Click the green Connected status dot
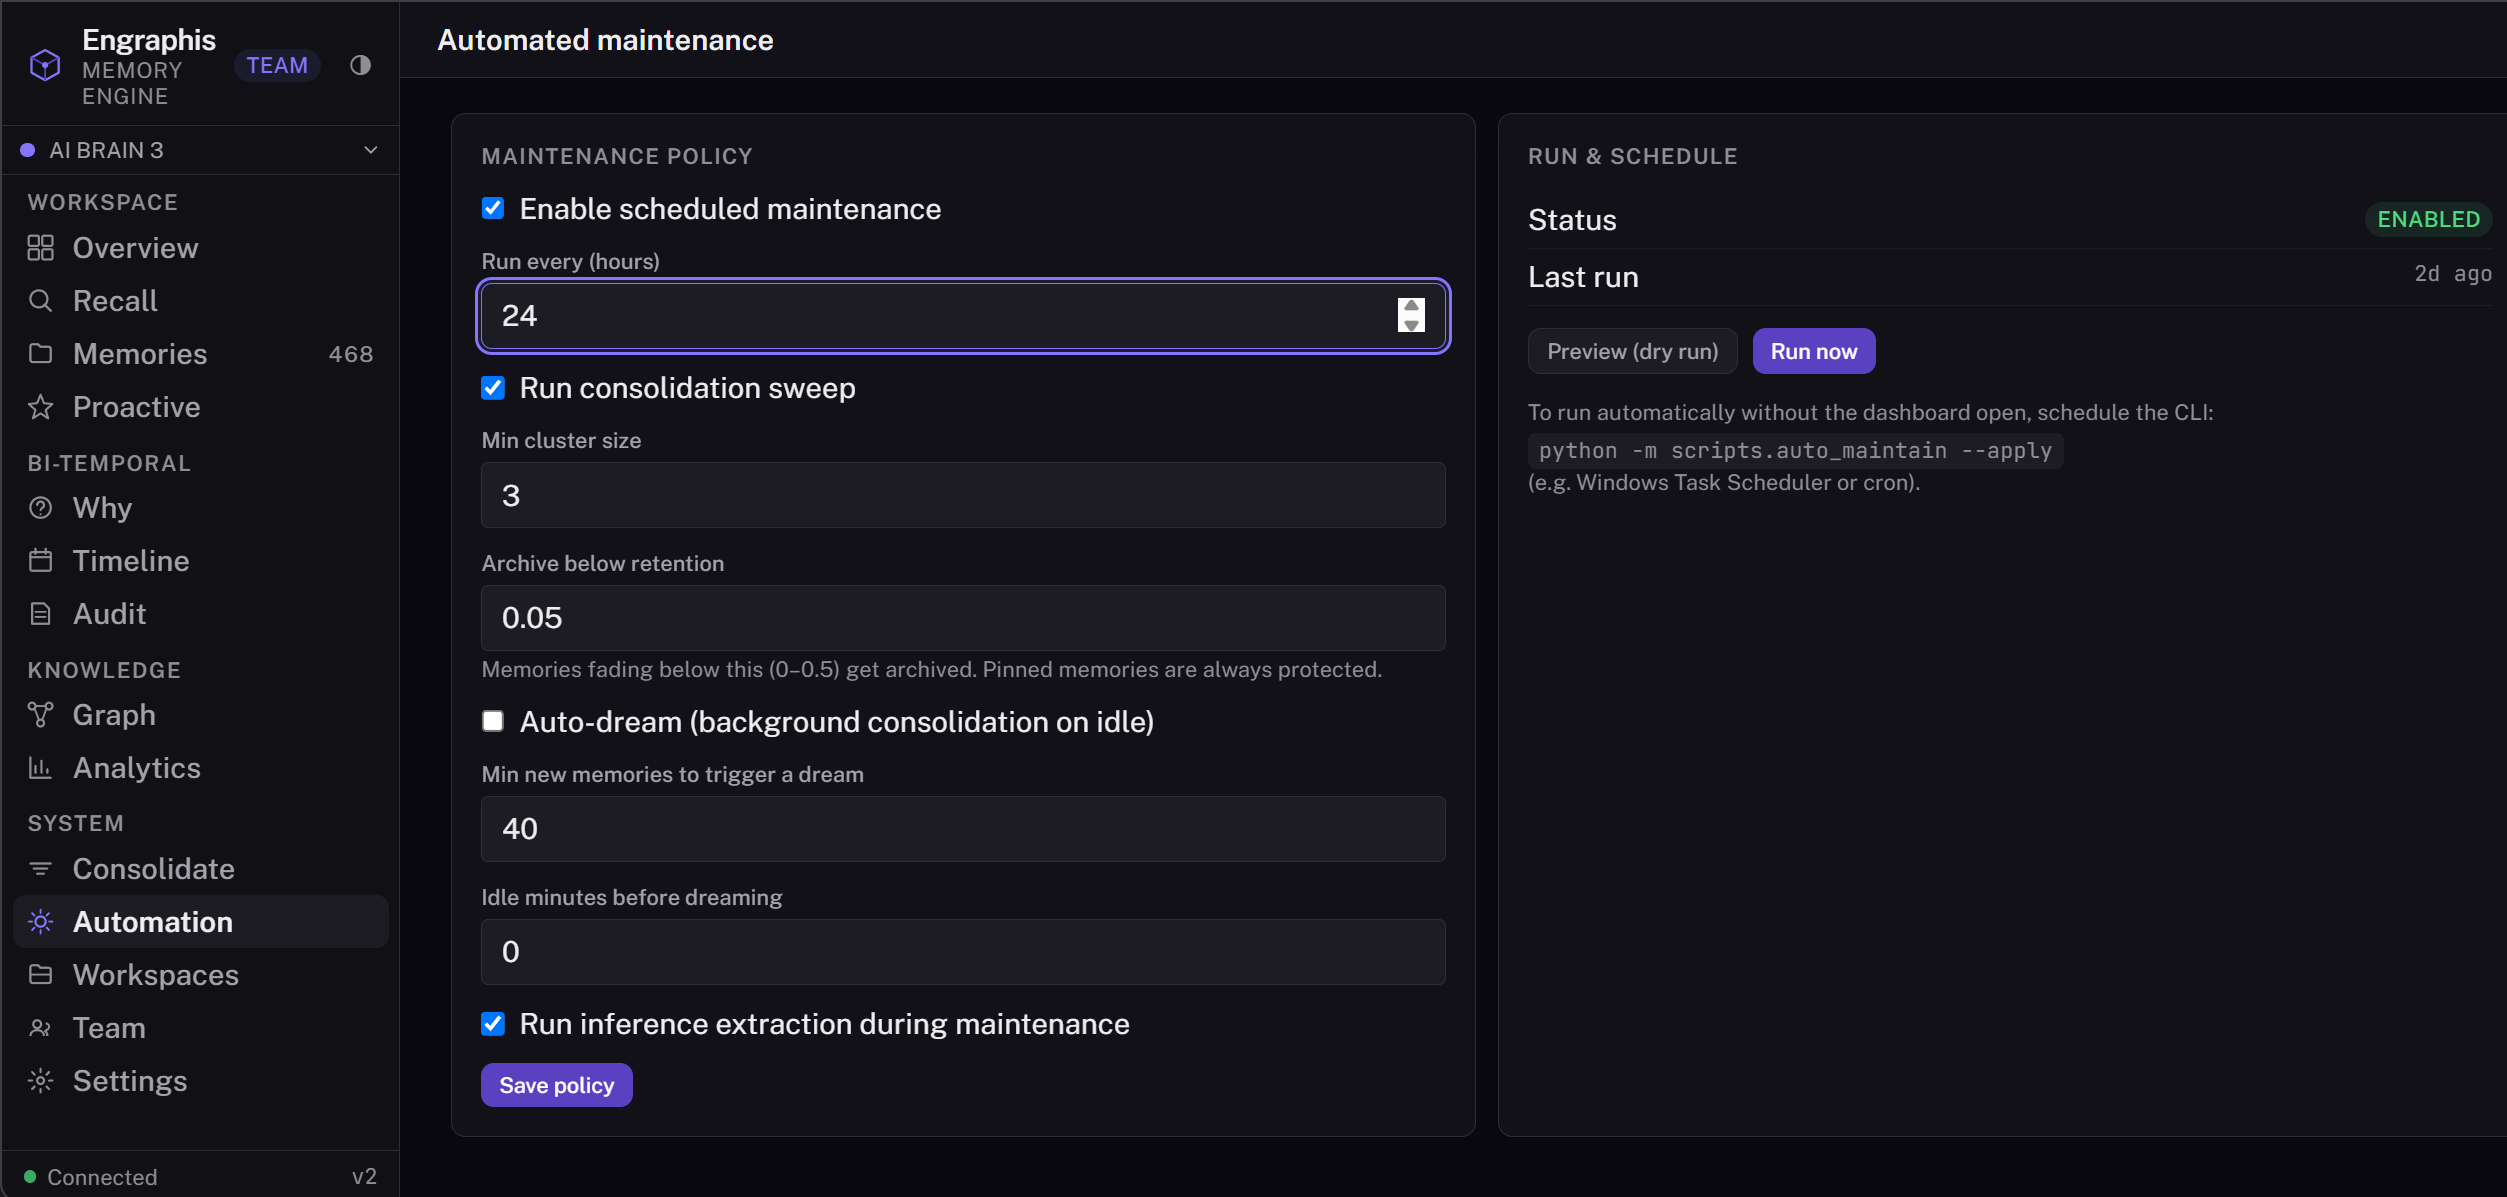 (x=30, y=1177)
